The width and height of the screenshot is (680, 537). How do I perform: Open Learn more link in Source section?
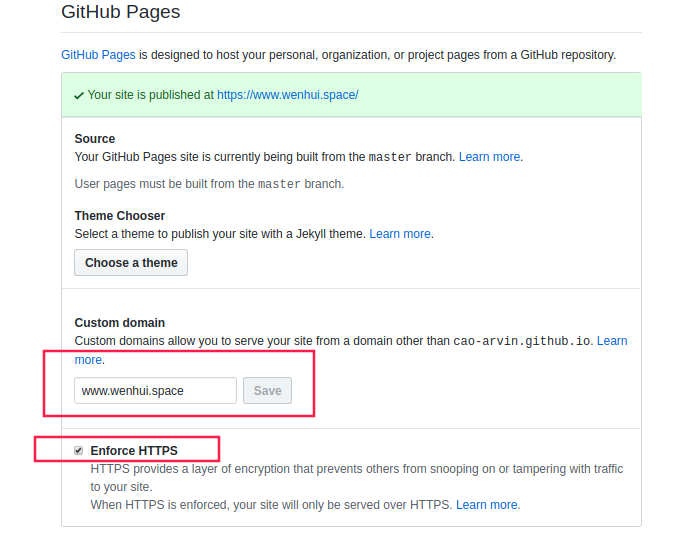pos(489,157)
